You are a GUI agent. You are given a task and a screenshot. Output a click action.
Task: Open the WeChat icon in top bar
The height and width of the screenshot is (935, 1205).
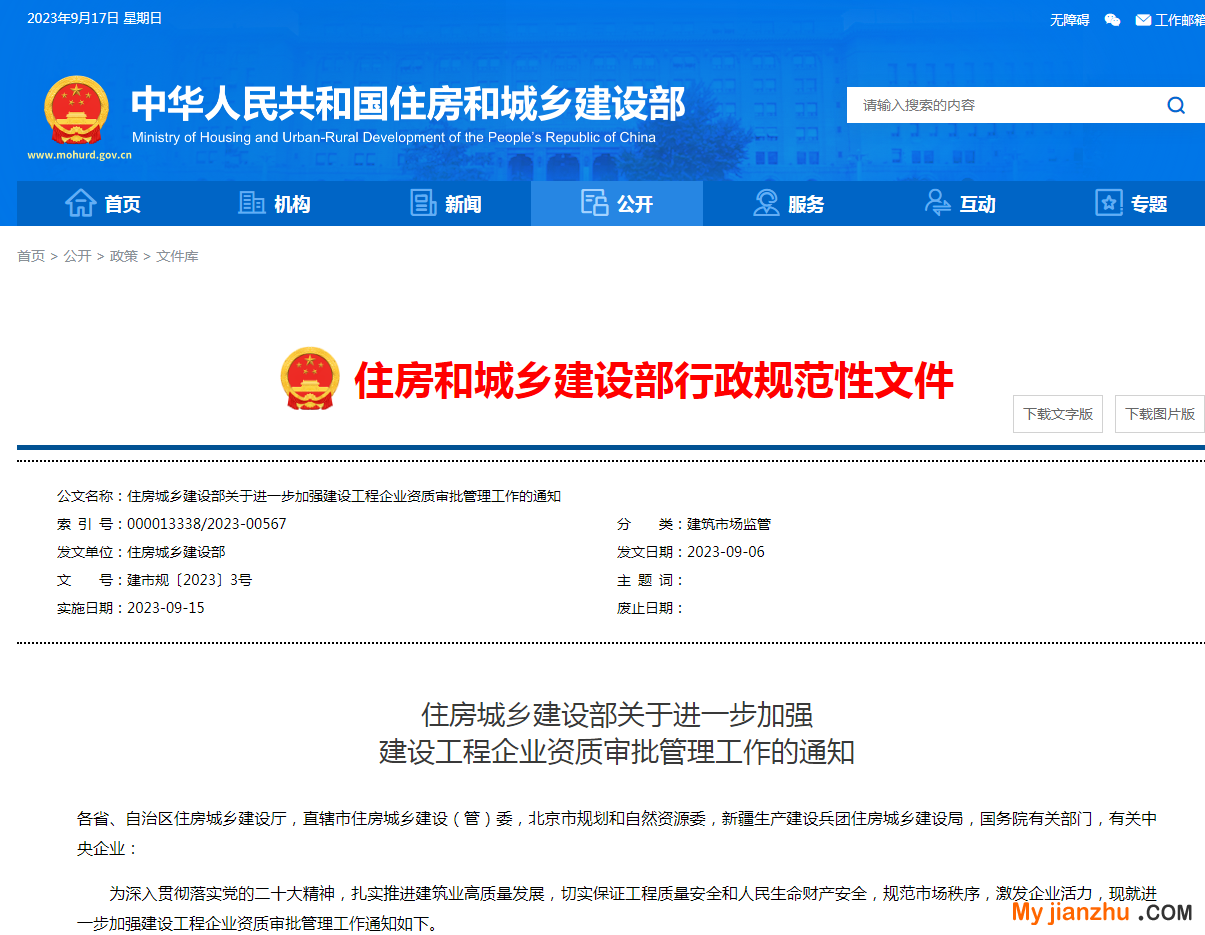tap(1112, 20)
